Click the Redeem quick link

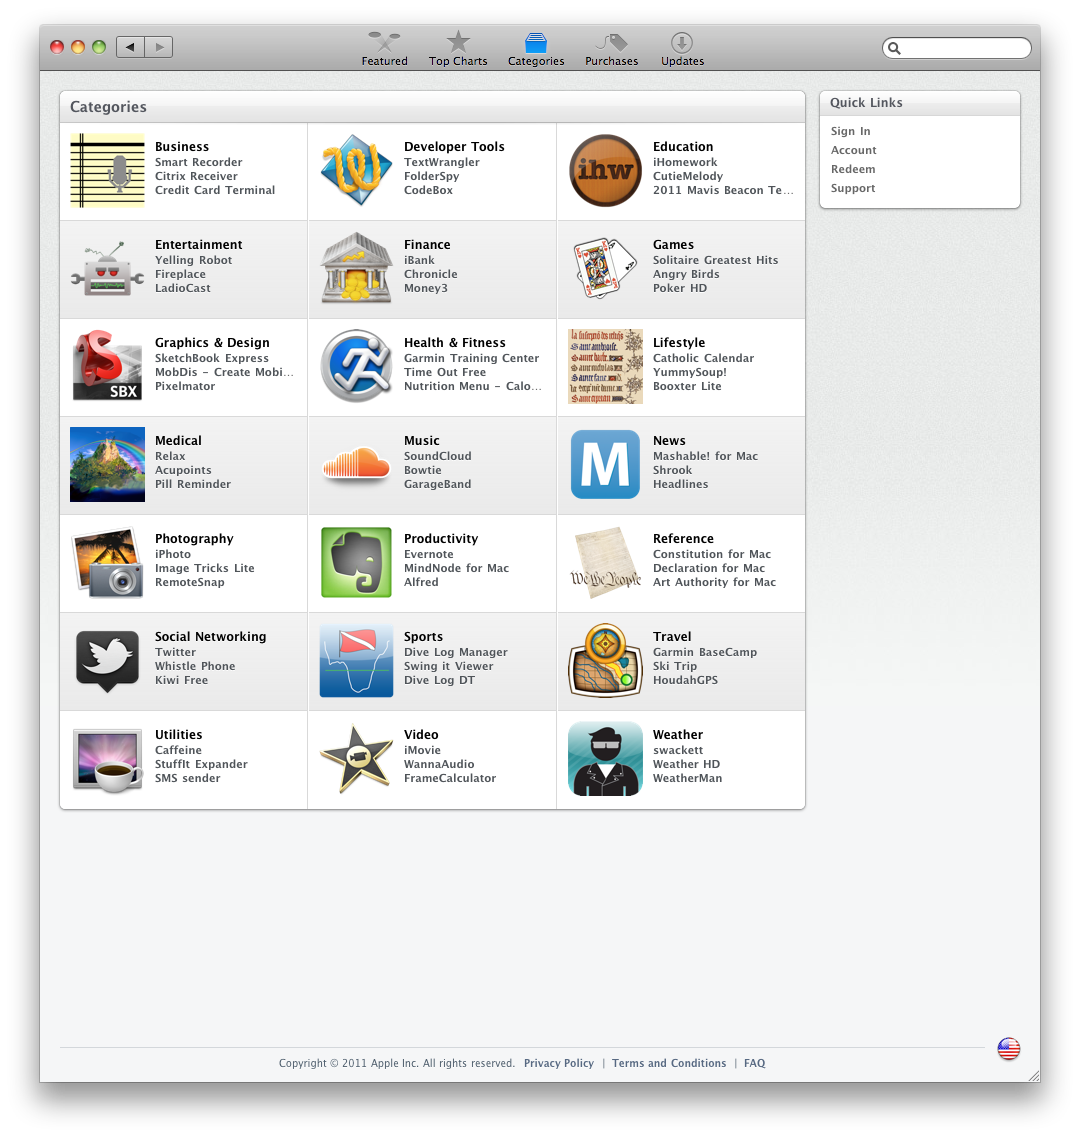[x=852, y=169]
